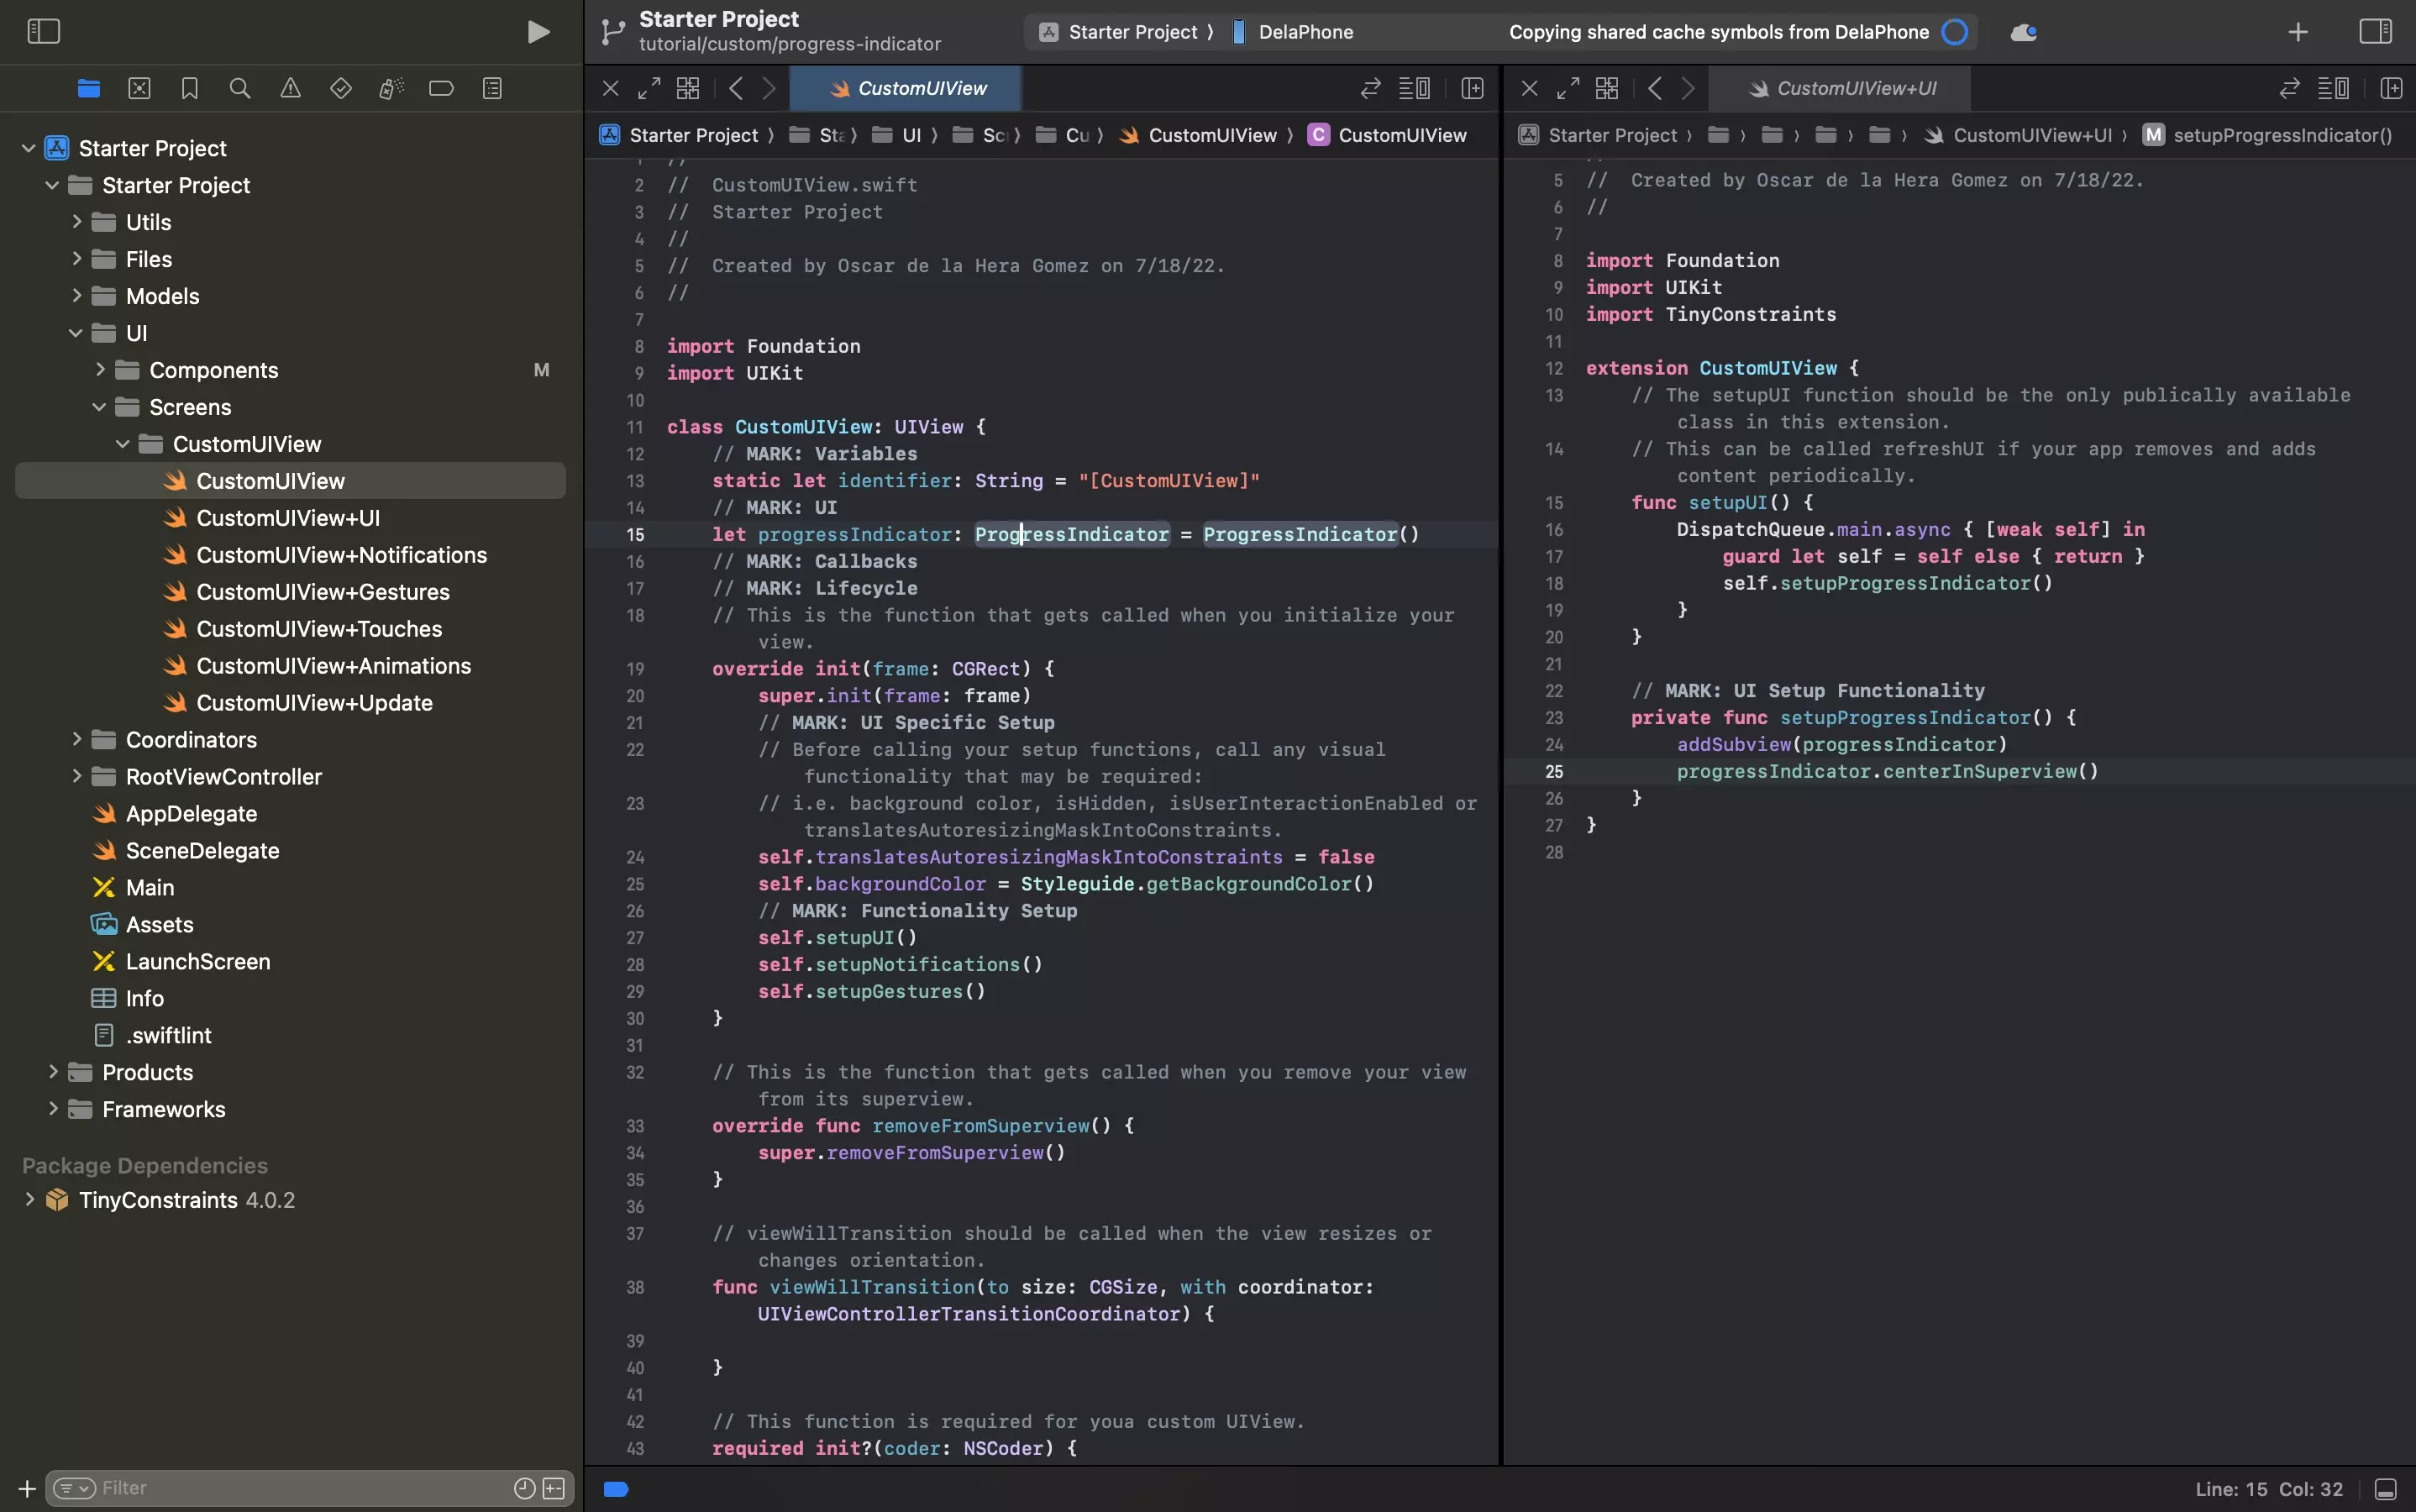Choose the DelaPhone run destination
Viewport: 2416px width, 1512px height.
(1293, 32)
